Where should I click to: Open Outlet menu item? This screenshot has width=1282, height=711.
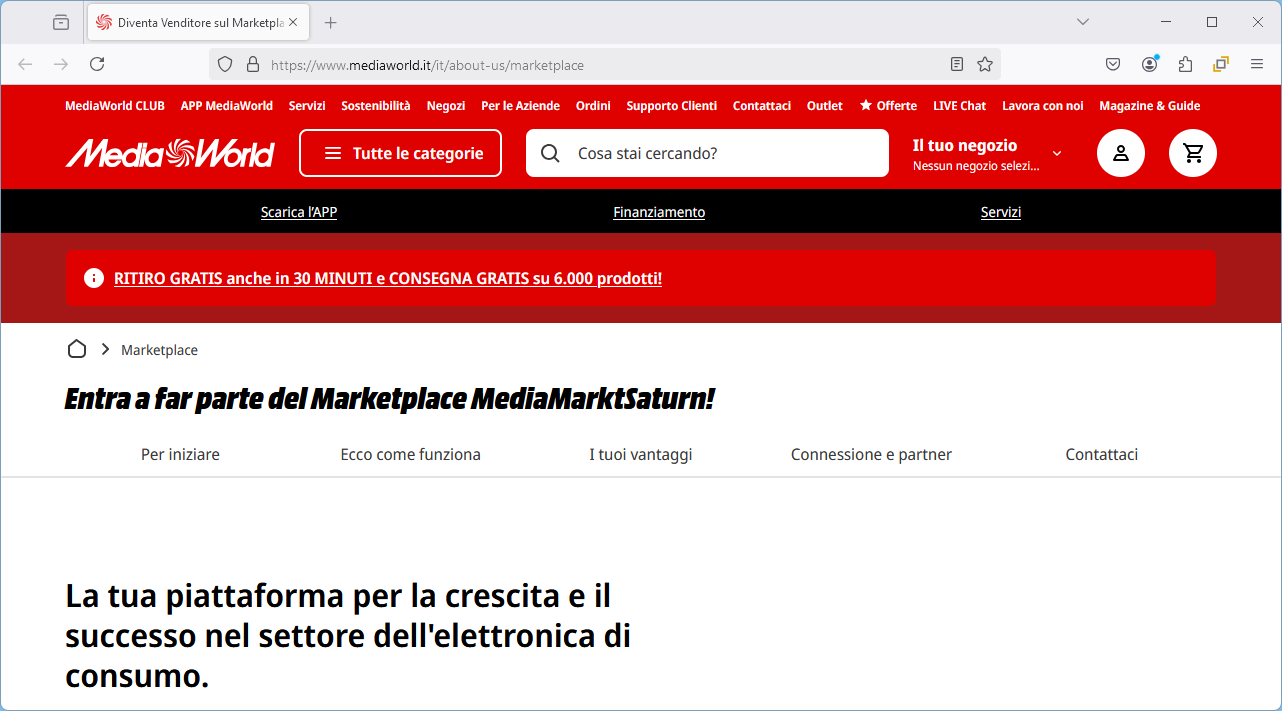click(x=825, y=106)
